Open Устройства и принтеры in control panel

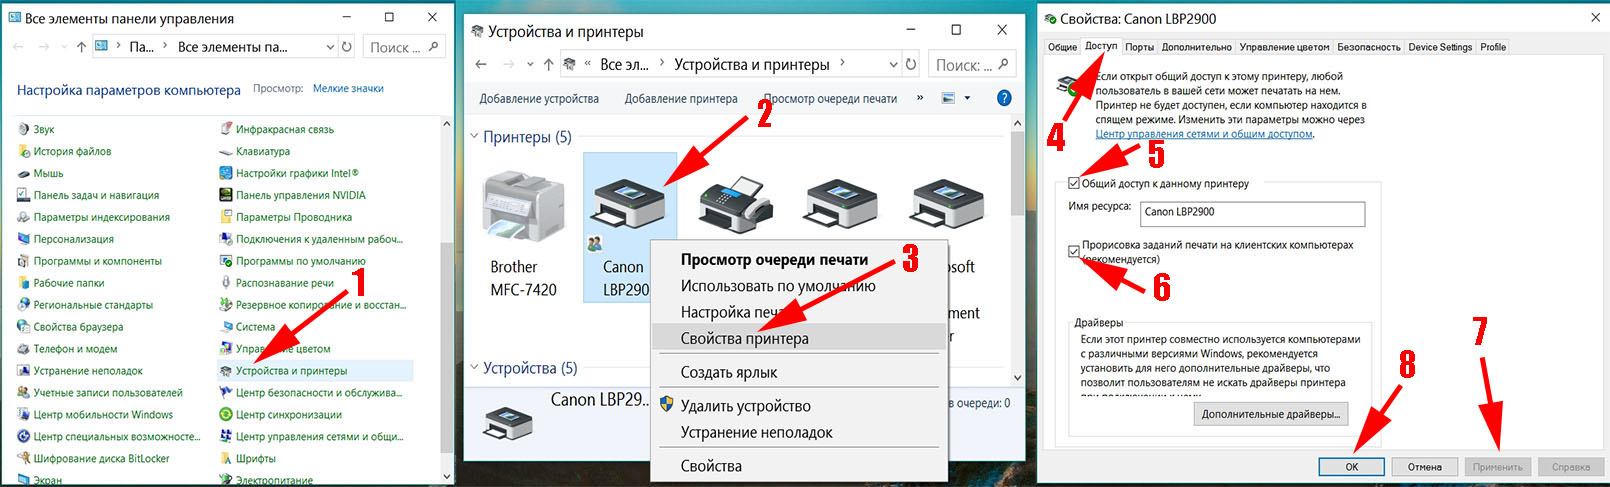[x=291, y=371]
